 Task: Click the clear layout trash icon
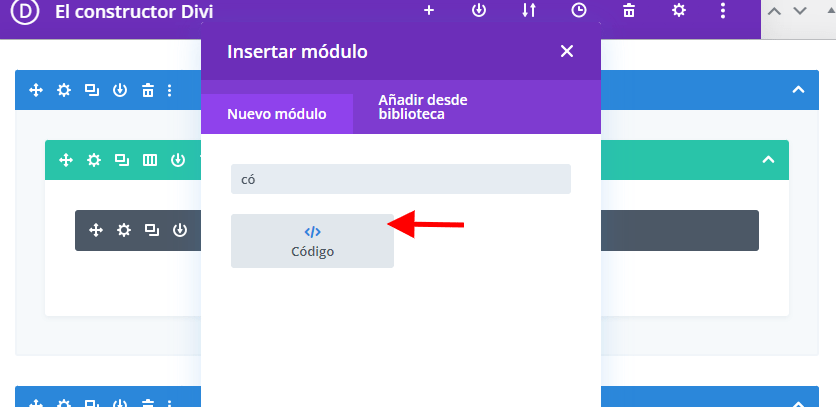pos(629,11)
